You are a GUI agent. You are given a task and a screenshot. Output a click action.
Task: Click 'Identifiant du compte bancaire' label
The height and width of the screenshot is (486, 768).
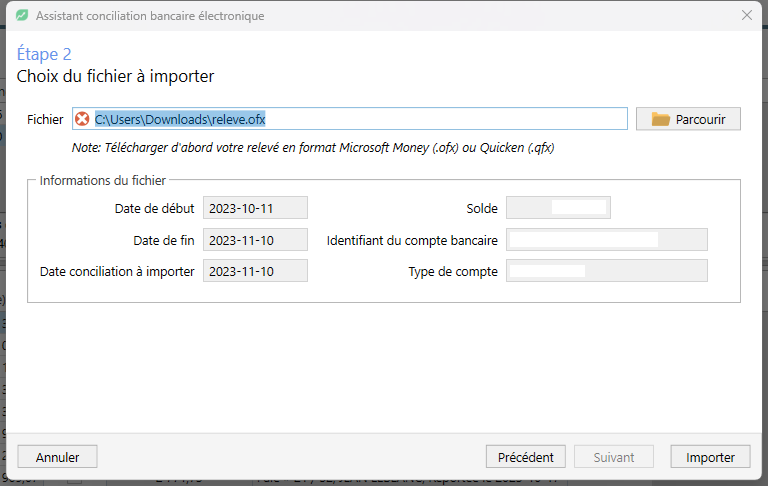coord(412,240)
